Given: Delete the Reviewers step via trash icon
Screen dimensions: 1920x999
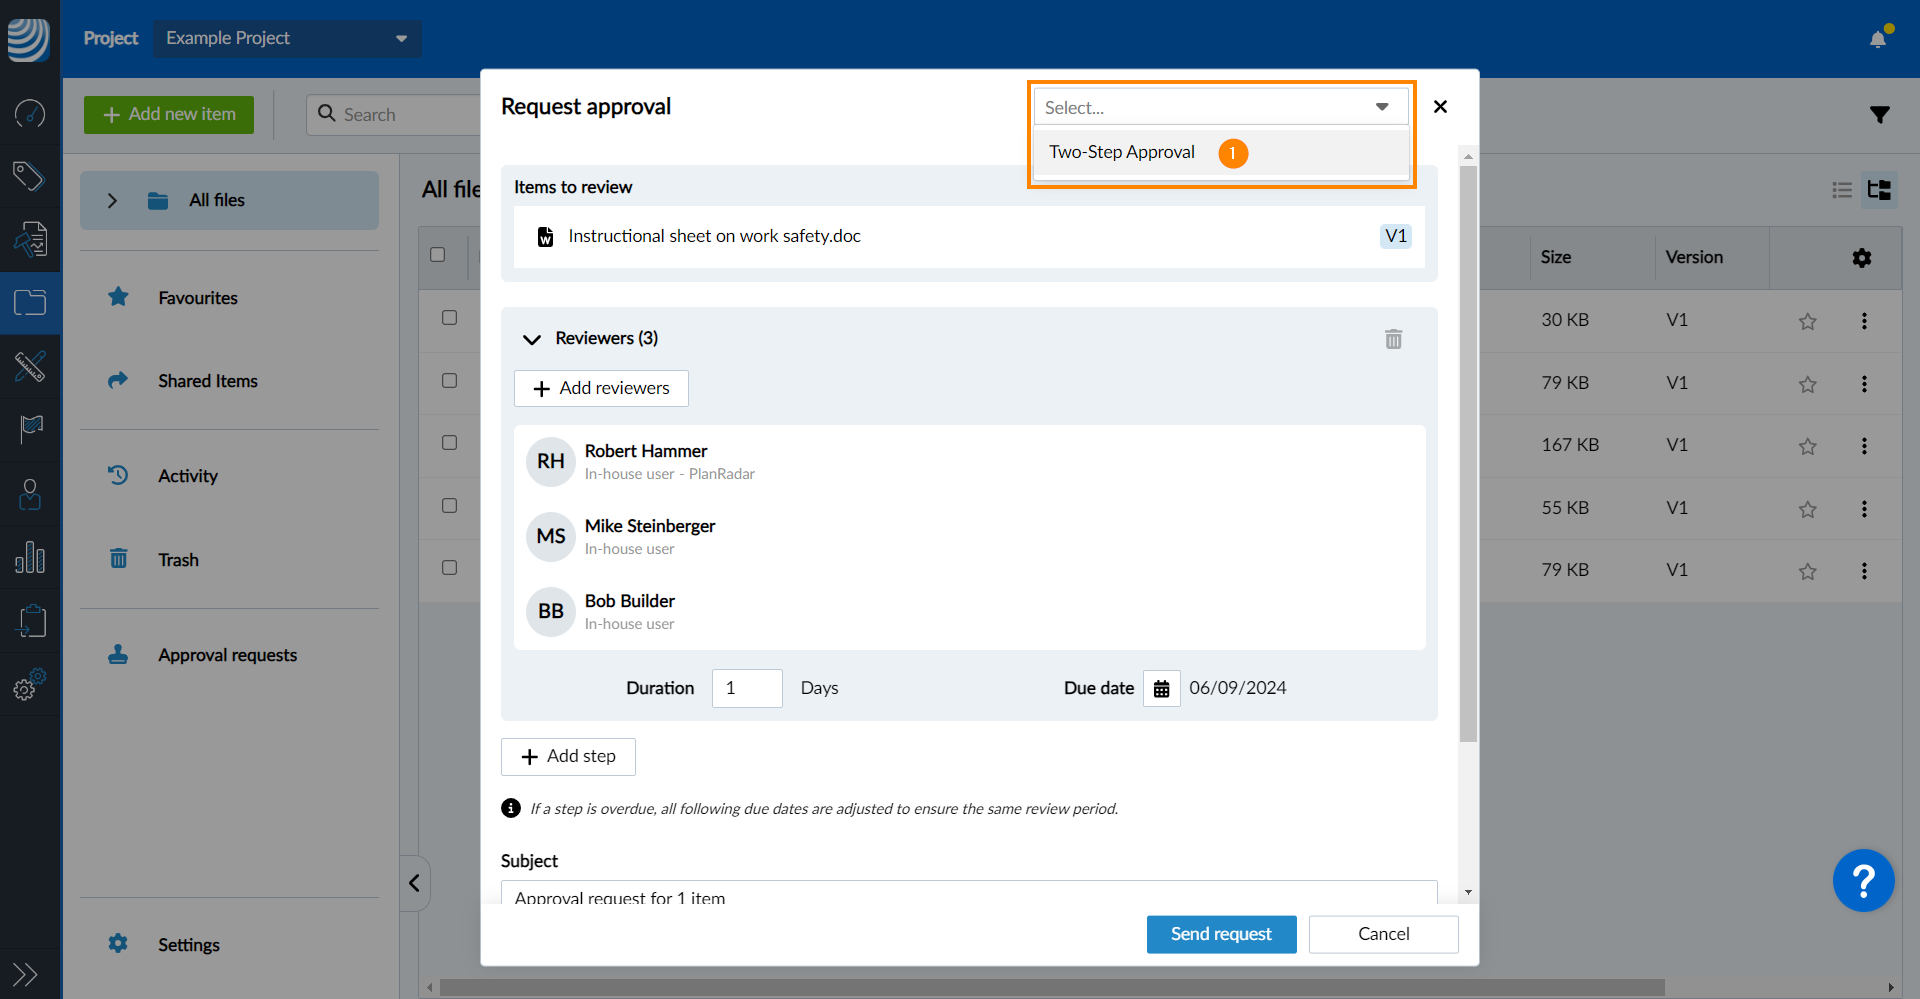Looking at the screenshot, I should point(1393,339).
